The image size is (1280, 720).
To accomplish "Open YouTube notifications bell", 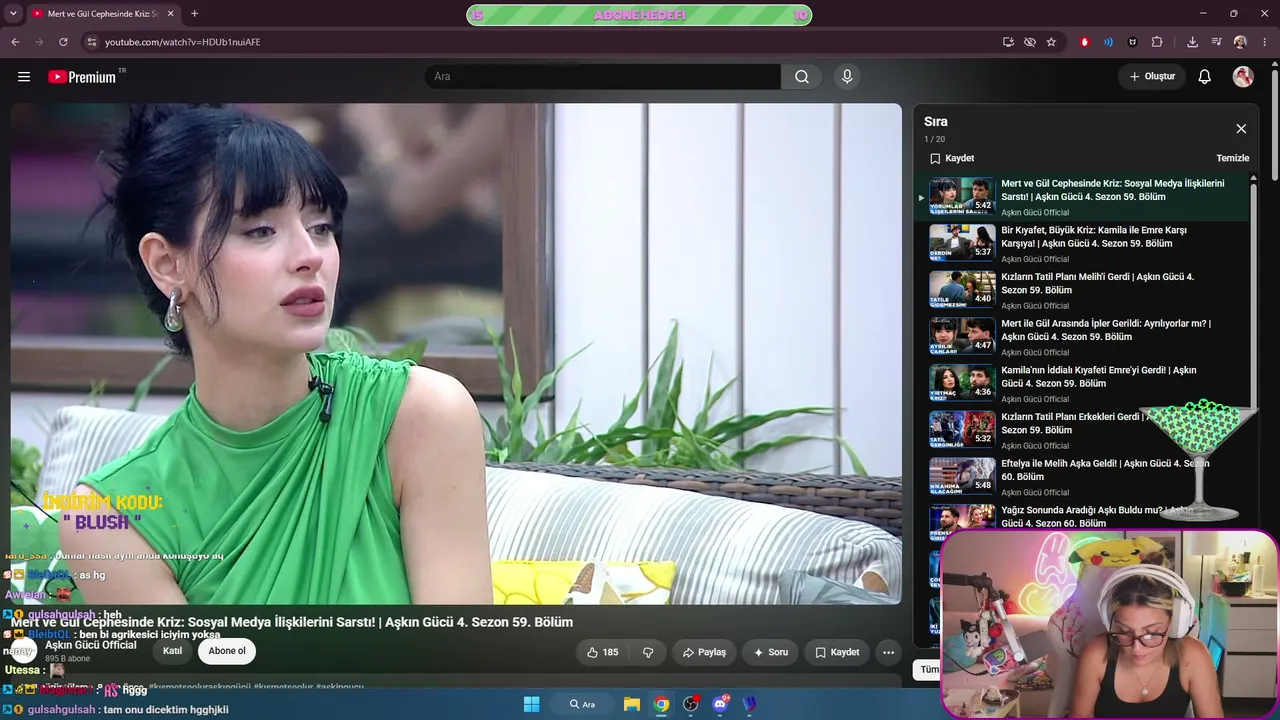I will point(1205,77).
